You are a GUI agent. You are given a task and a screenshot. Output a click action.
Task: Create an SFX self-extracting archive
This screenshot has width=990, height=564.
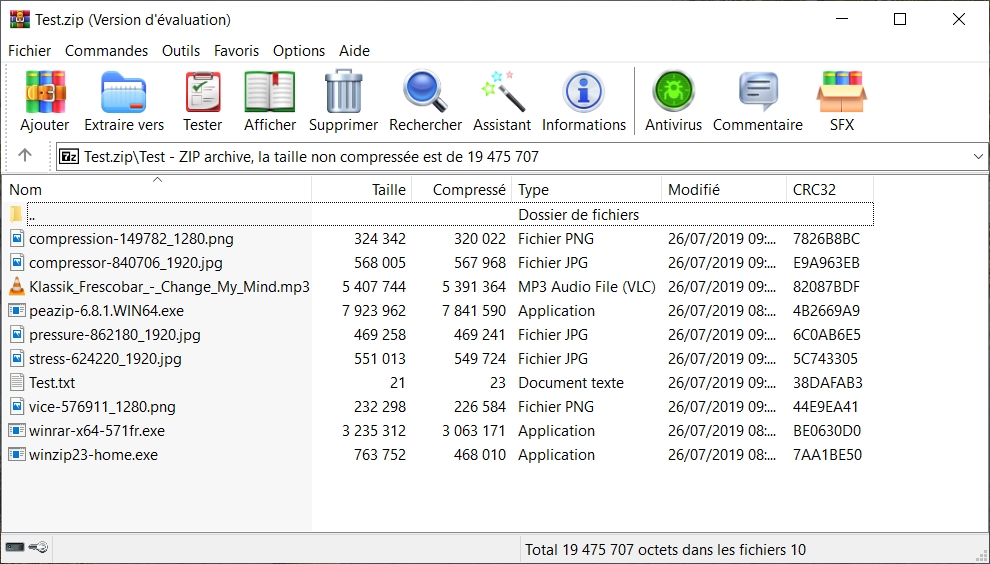click(841, 93)
